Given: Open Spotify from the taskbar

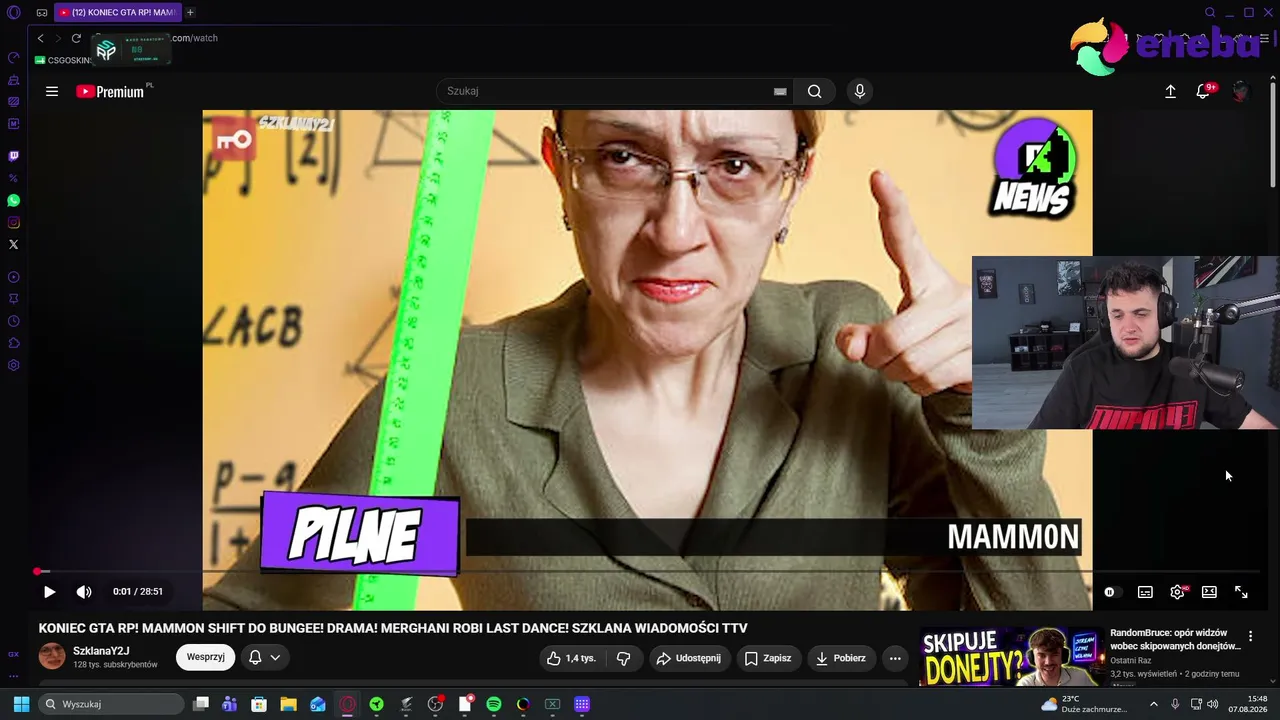Looking at the screenshot, I should pyautogui.click(x=494, y=704).
